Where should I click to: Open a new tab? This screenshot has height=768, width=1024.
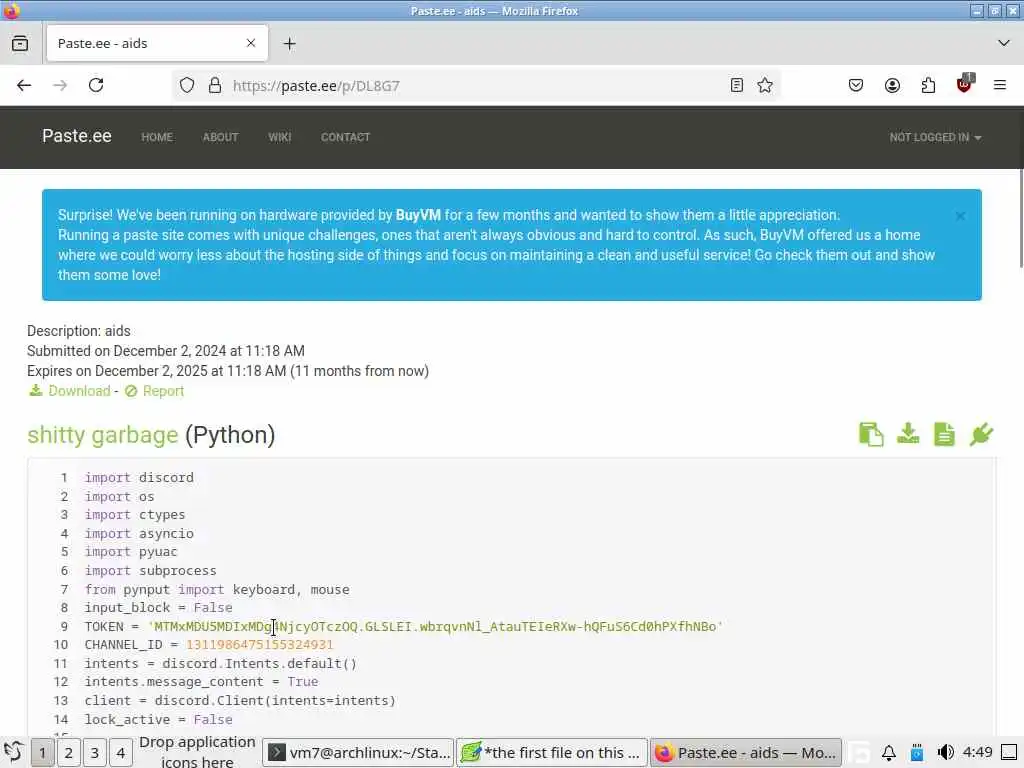[289, 44]
